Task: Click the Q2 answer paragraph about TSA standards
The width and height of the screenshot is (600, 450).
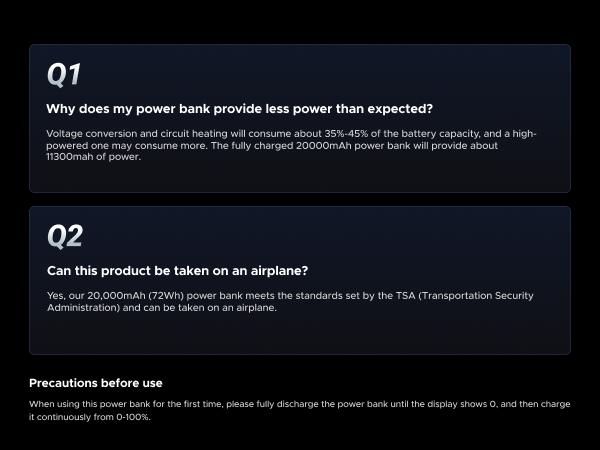Action: click(290, 301)
